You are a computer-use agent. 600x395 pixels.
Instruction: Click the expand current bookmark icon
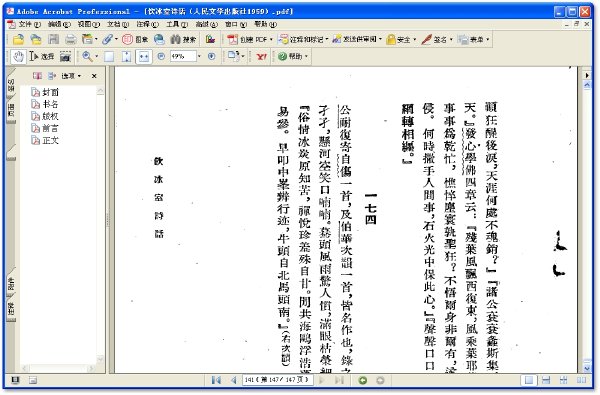pos(52,76)
